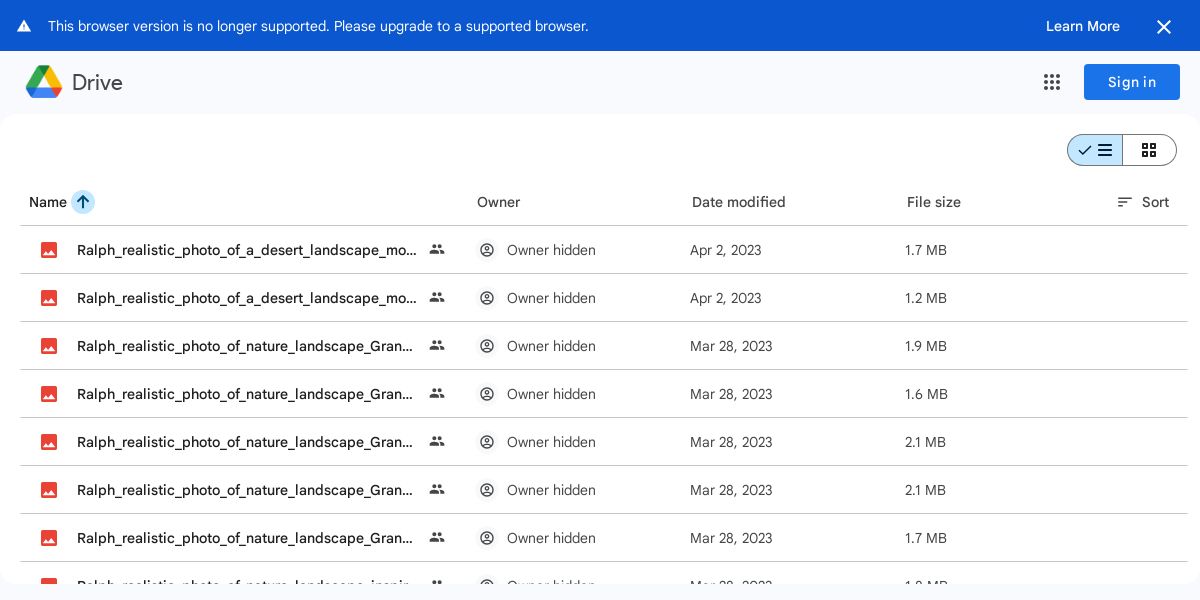1200x600 pixels.
Task: Click owner avatar icon in the 1.9 MB row
Action: (x=487, y=346)
